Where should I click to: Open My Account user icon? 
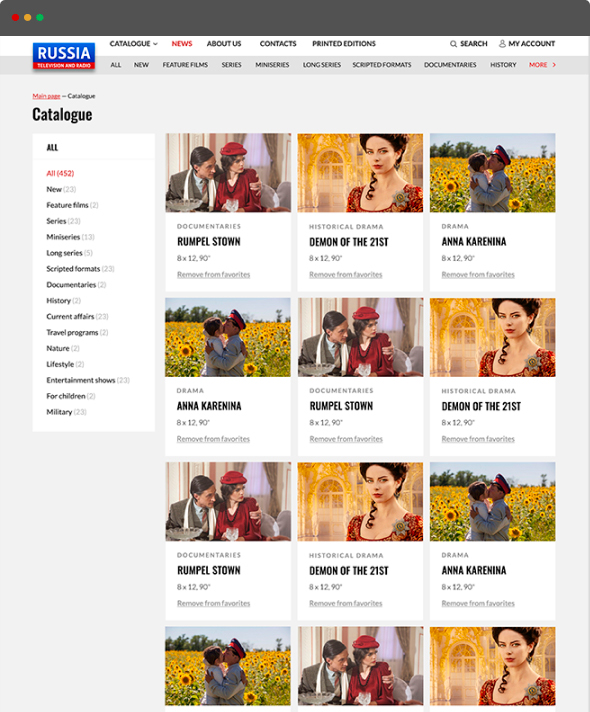point(502,44)
